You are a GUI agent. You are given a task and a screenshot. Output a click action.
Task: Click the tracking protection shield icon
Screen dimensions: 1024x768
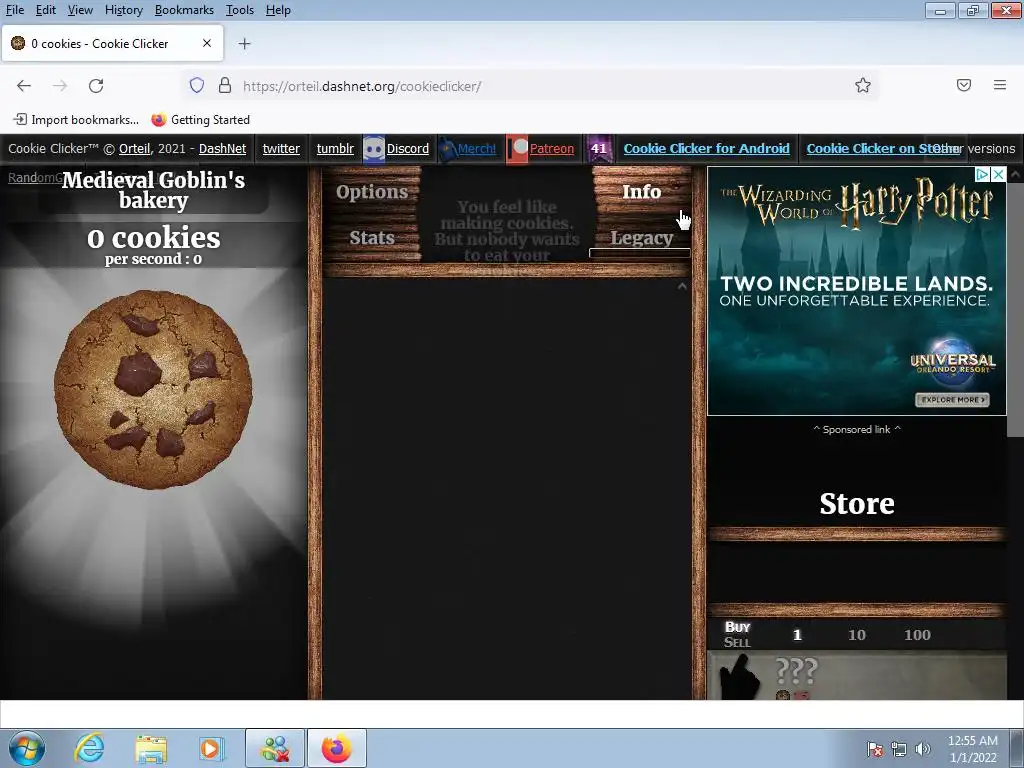pyautogui.click(x=197, y=86)
